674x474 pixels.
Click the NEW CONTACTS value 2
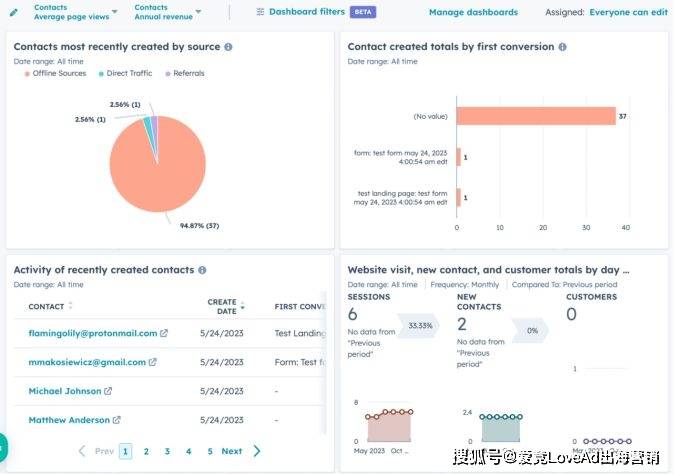click(x=462, y=324)
